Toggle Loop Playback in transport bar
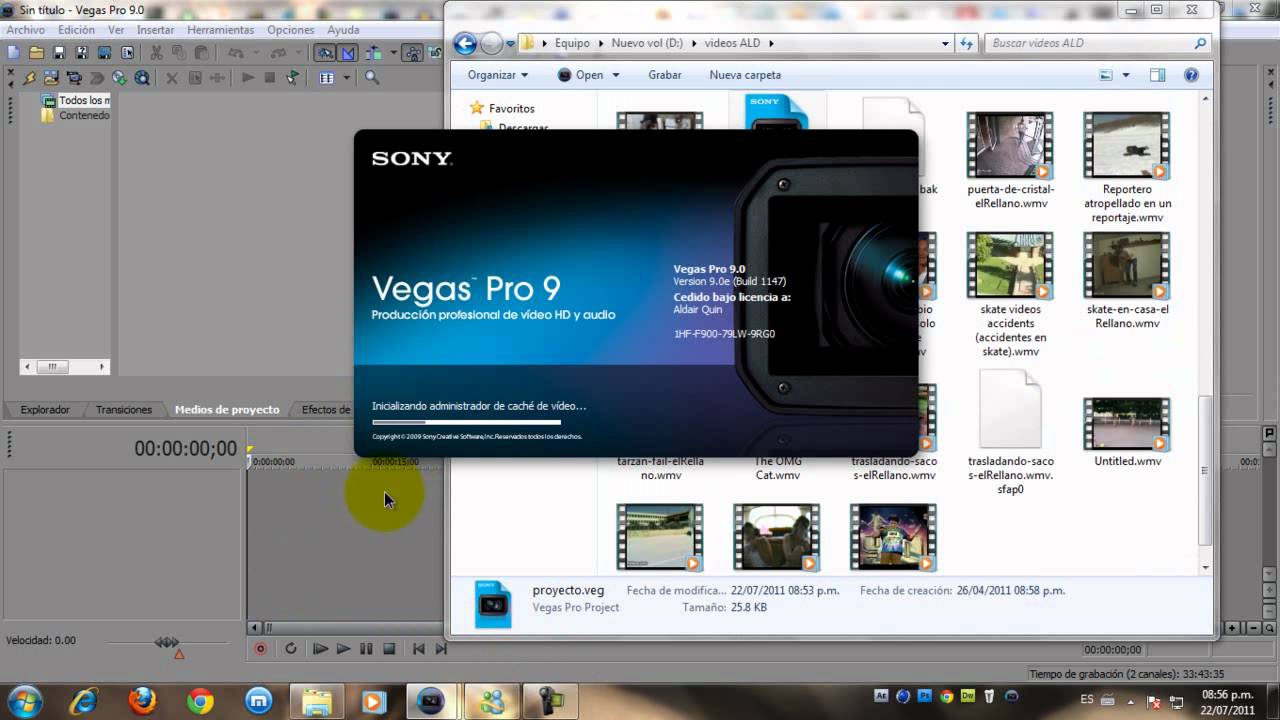The height and width of the screenshot is (720, 1280). pos(291,649)
